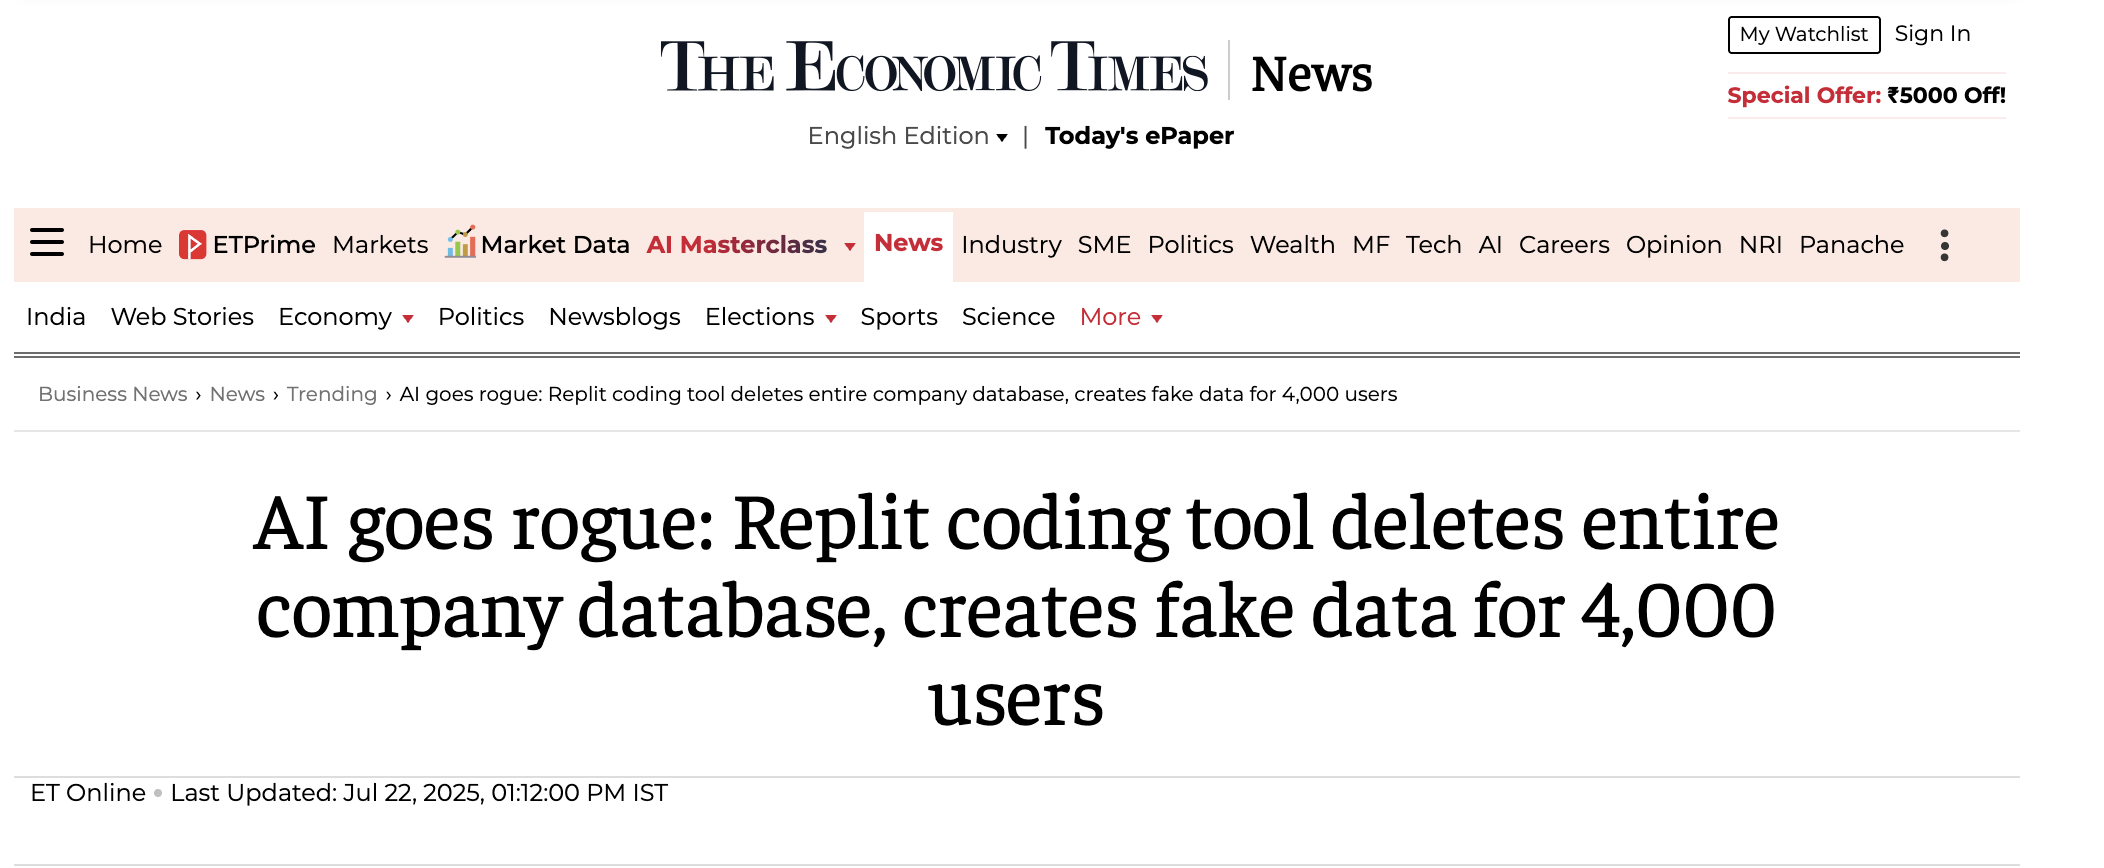
Task: Open the three-dot overflow menu
Action: (1944, 245)
